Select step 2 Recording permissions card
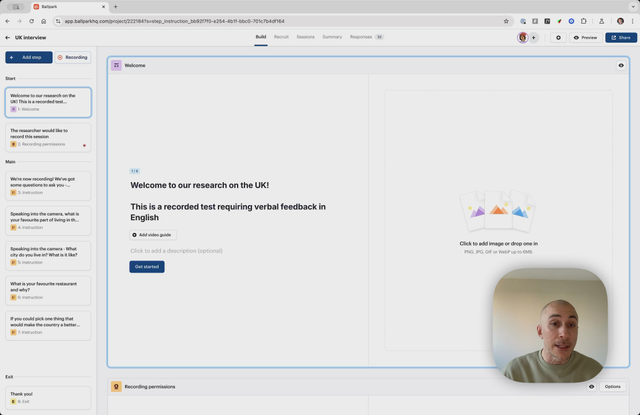Image resolution: width=640 pixels, height=415 pixels. pos(48,137)
